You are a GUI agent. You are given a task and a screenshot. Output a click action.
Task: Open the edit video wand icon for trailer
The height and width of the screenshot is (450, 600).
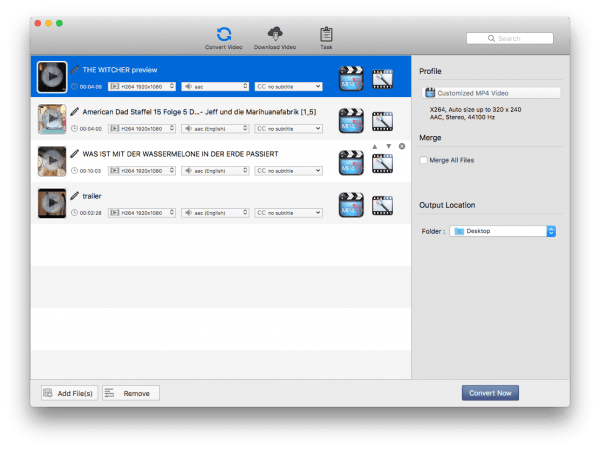pos(382,204)
